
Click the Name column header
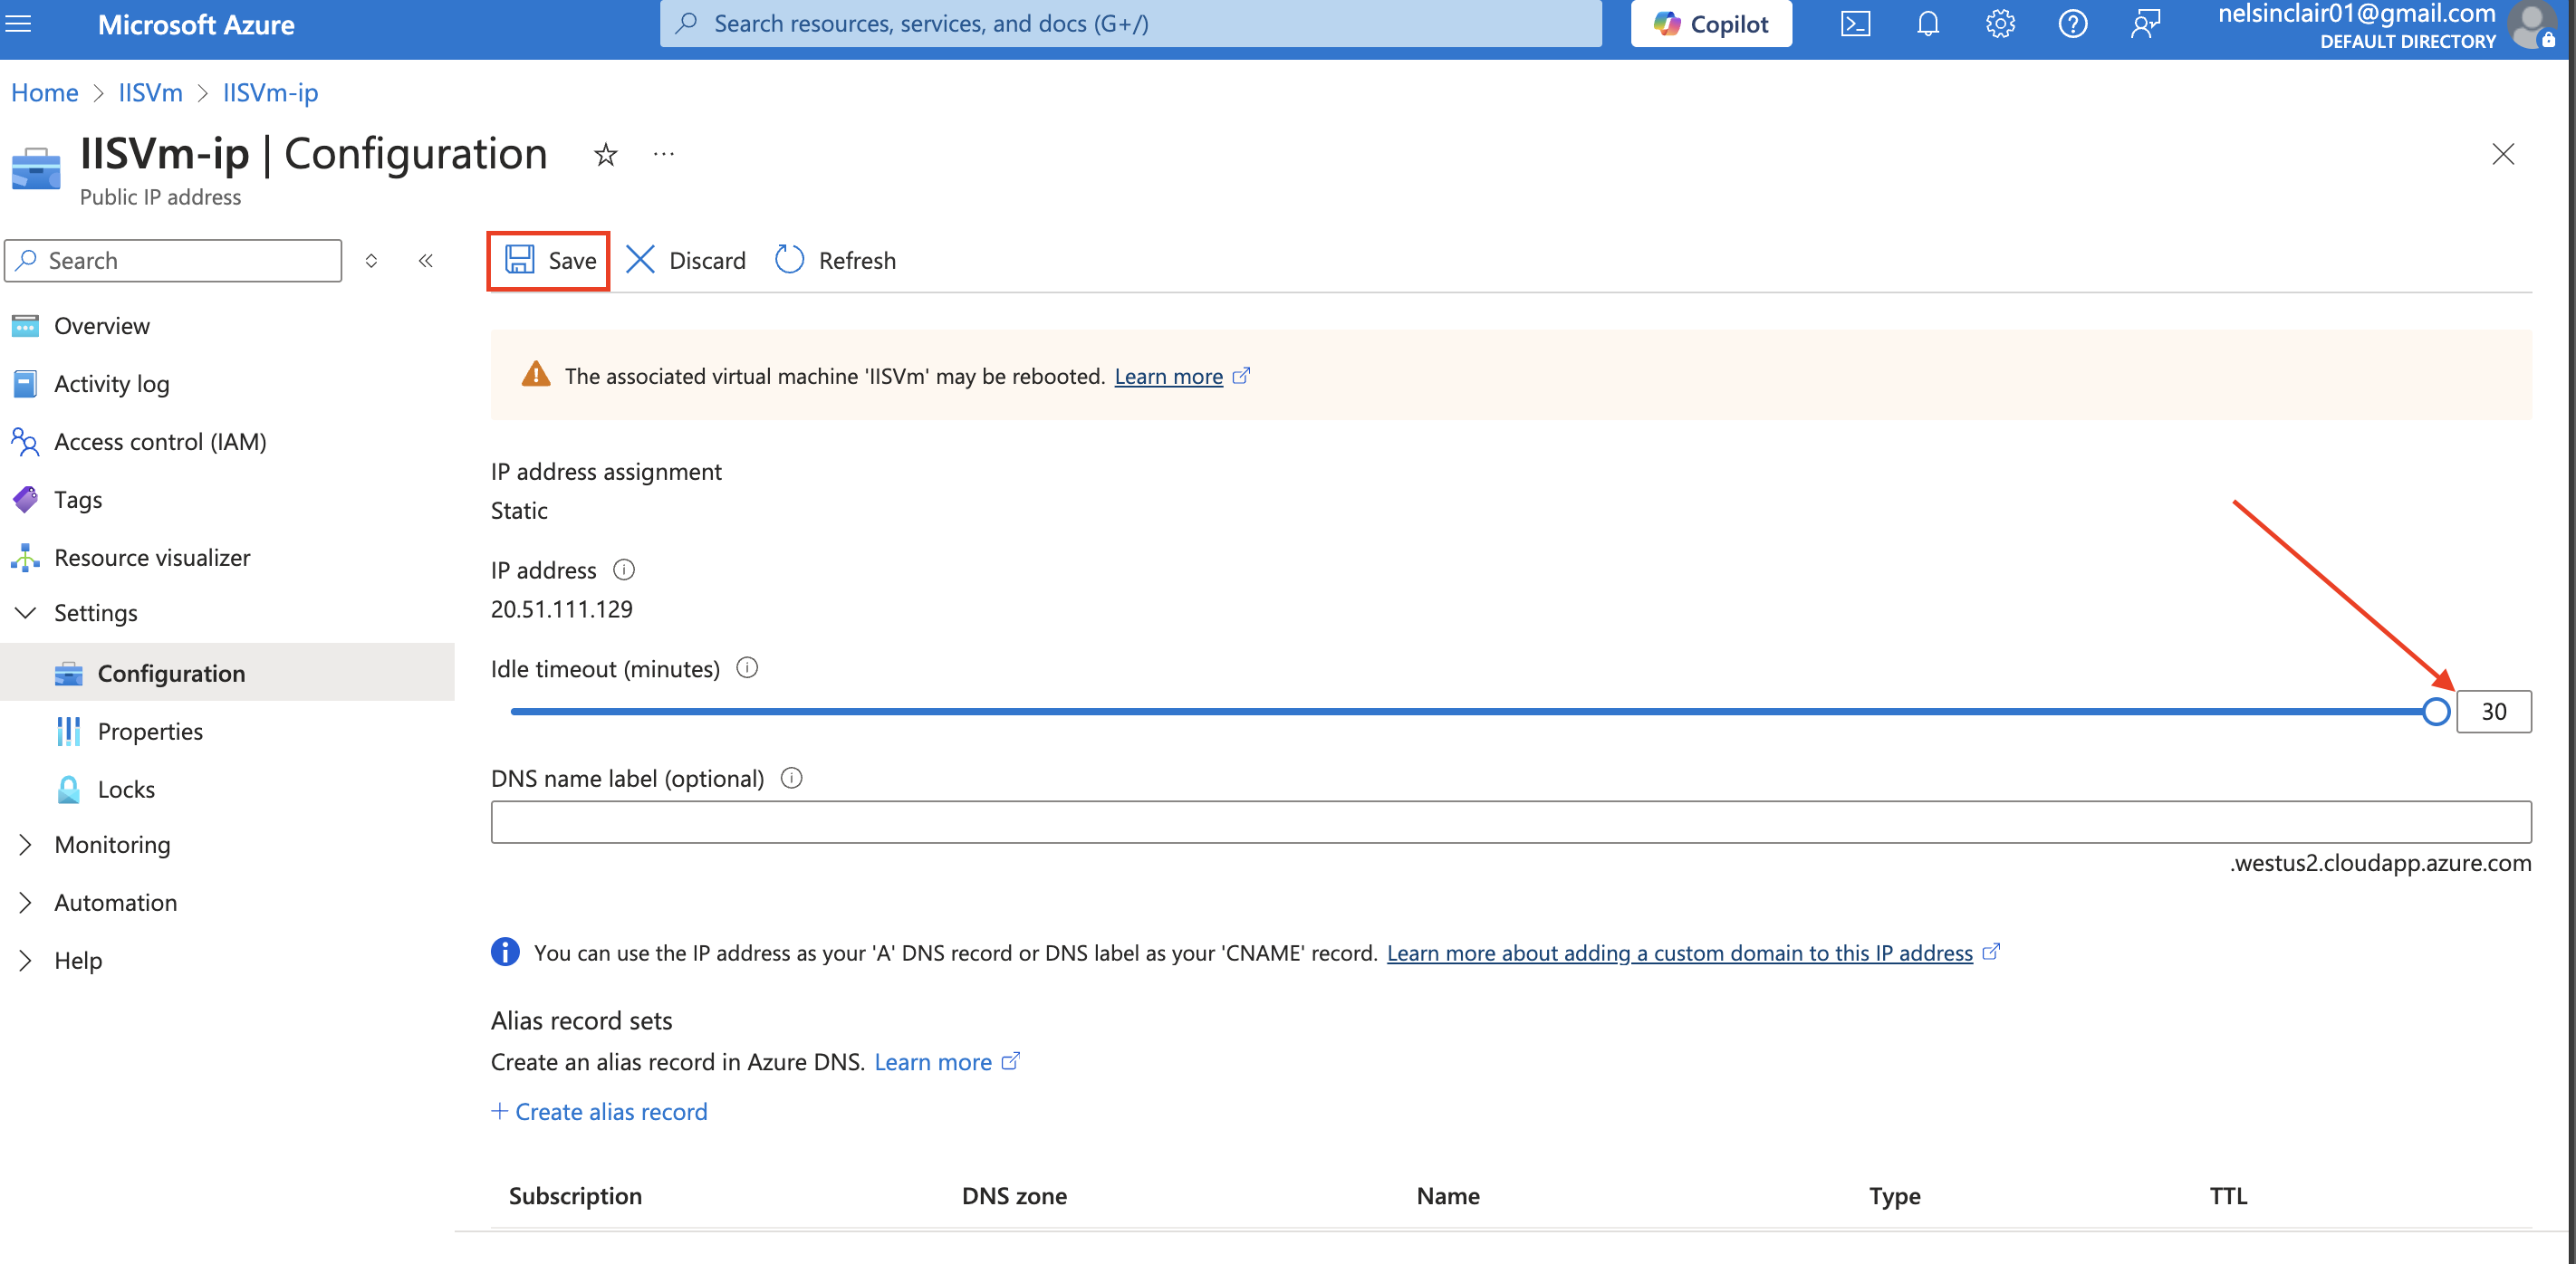click(1447, 1195)
